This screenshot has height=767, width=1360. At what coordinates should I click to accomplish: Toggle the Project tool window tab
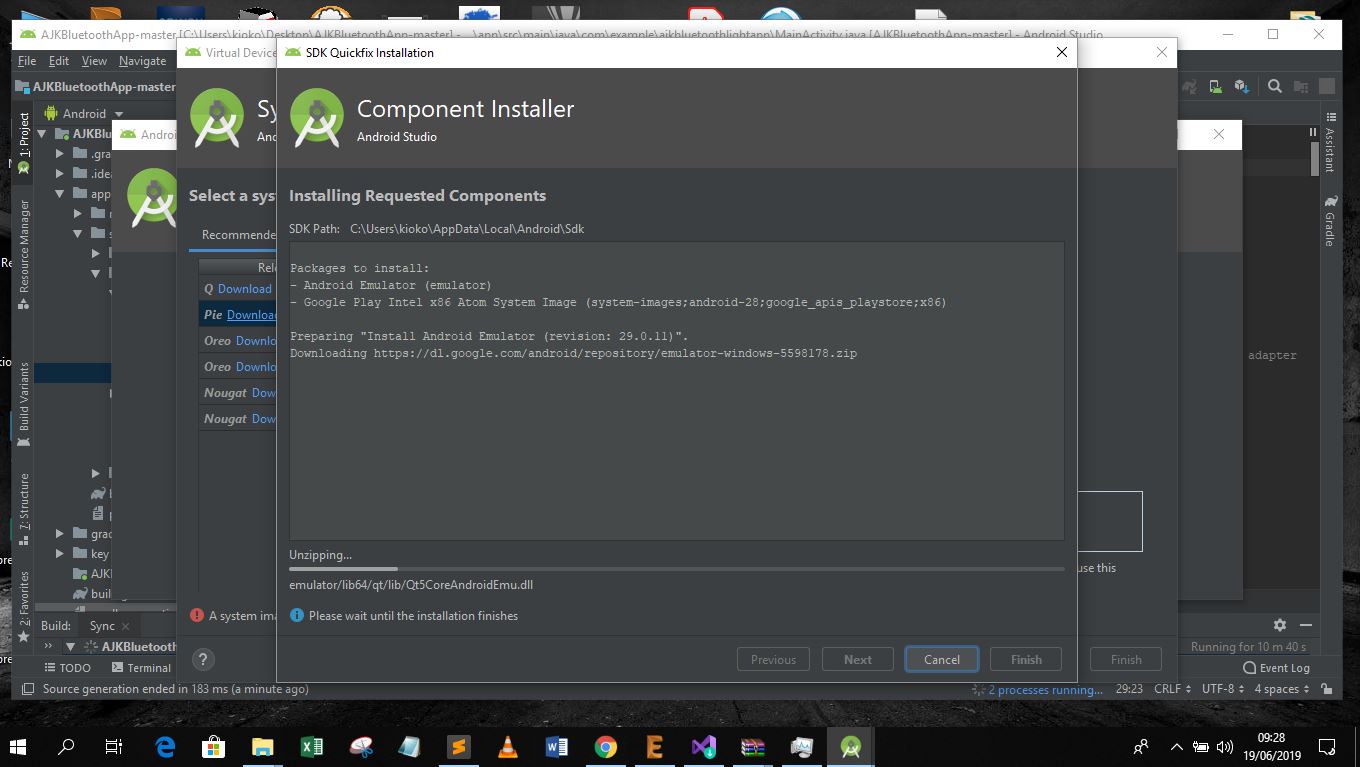24,142
